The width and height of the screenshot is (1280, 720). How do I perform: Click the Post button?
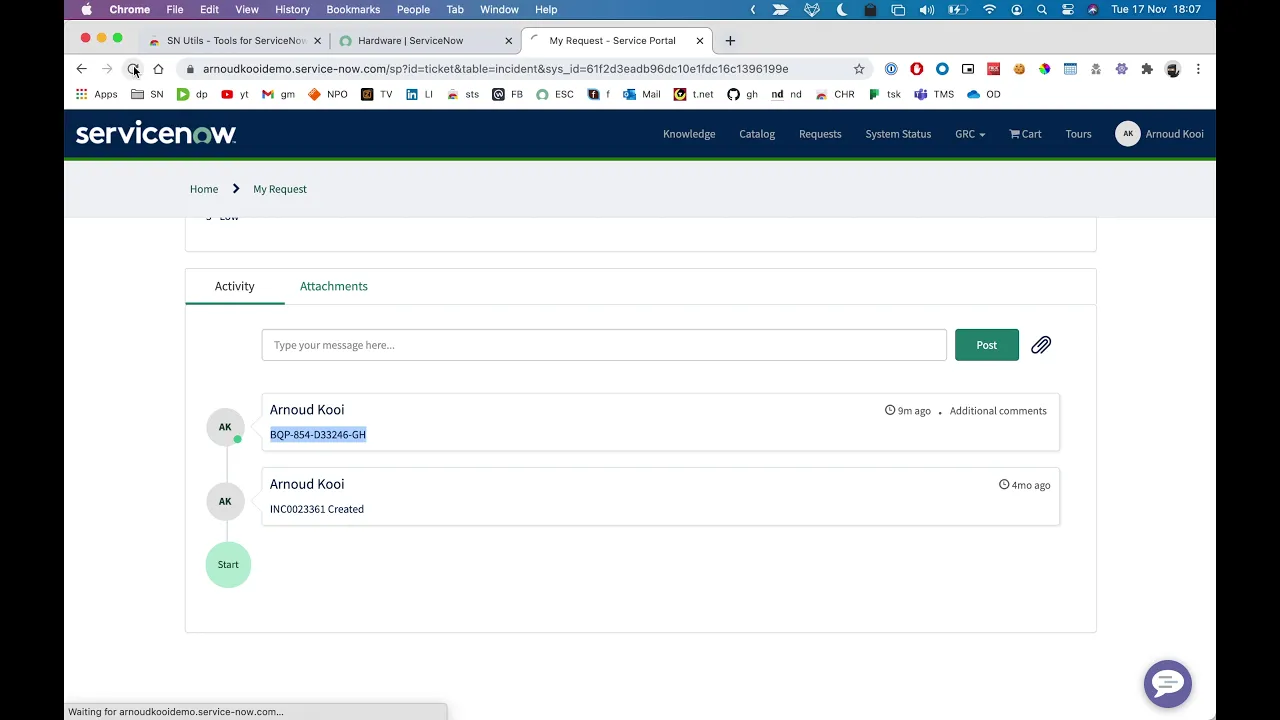coord(986,345)
